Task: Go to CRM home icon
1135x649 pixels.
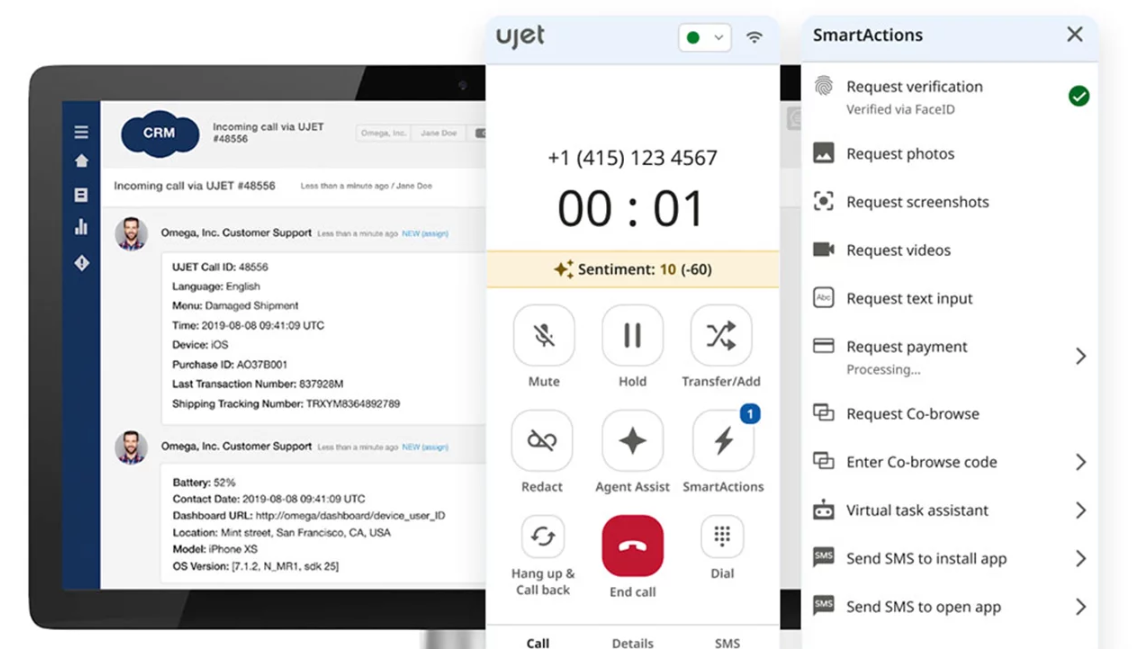Action: 81,161
